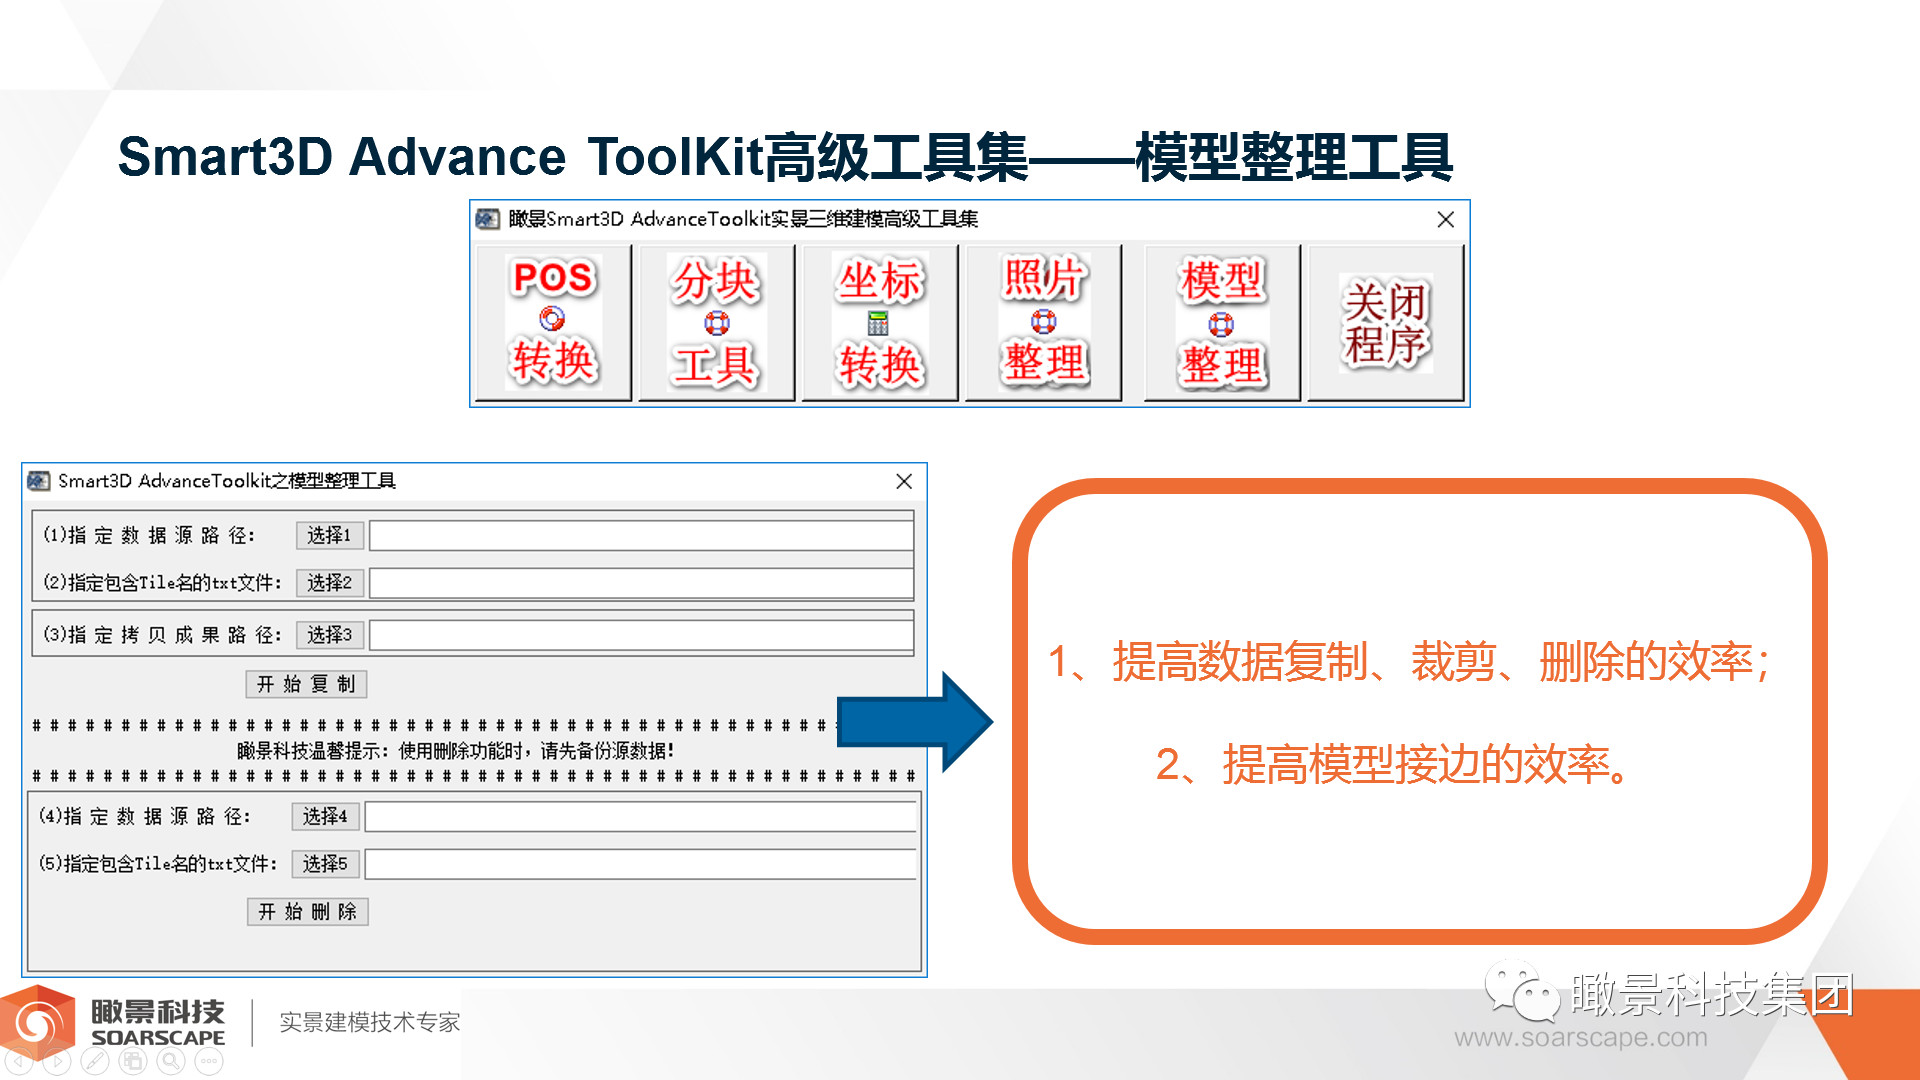The height and width of the screenshot is (1080, 1920).
Task: Start copying with 开始复制 button
Action: (x=306, y=684)
